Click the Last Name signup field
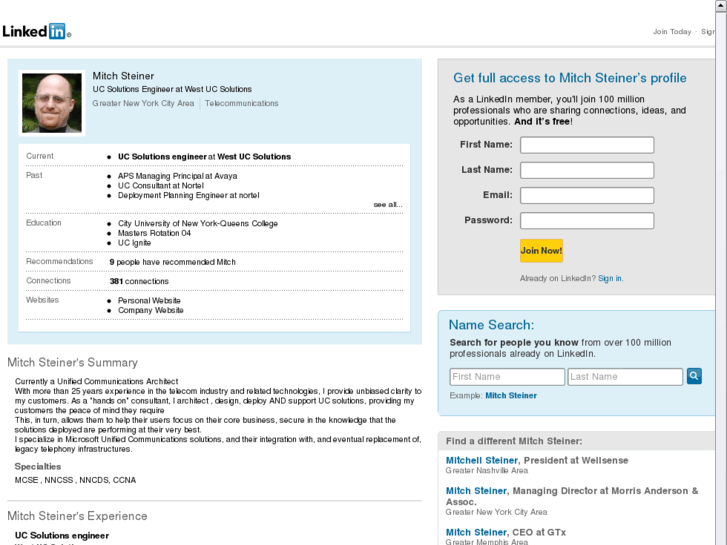The height and width of the screenshot is (545, 727). [x=587, y=170]
